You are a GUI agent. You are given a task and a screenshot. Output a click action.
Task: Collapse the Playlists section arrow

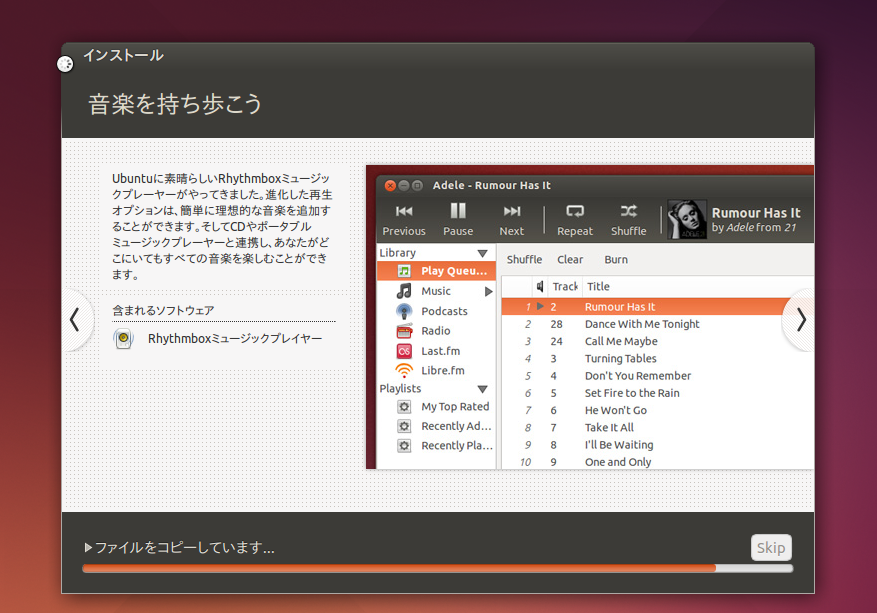tap(483, 389)
